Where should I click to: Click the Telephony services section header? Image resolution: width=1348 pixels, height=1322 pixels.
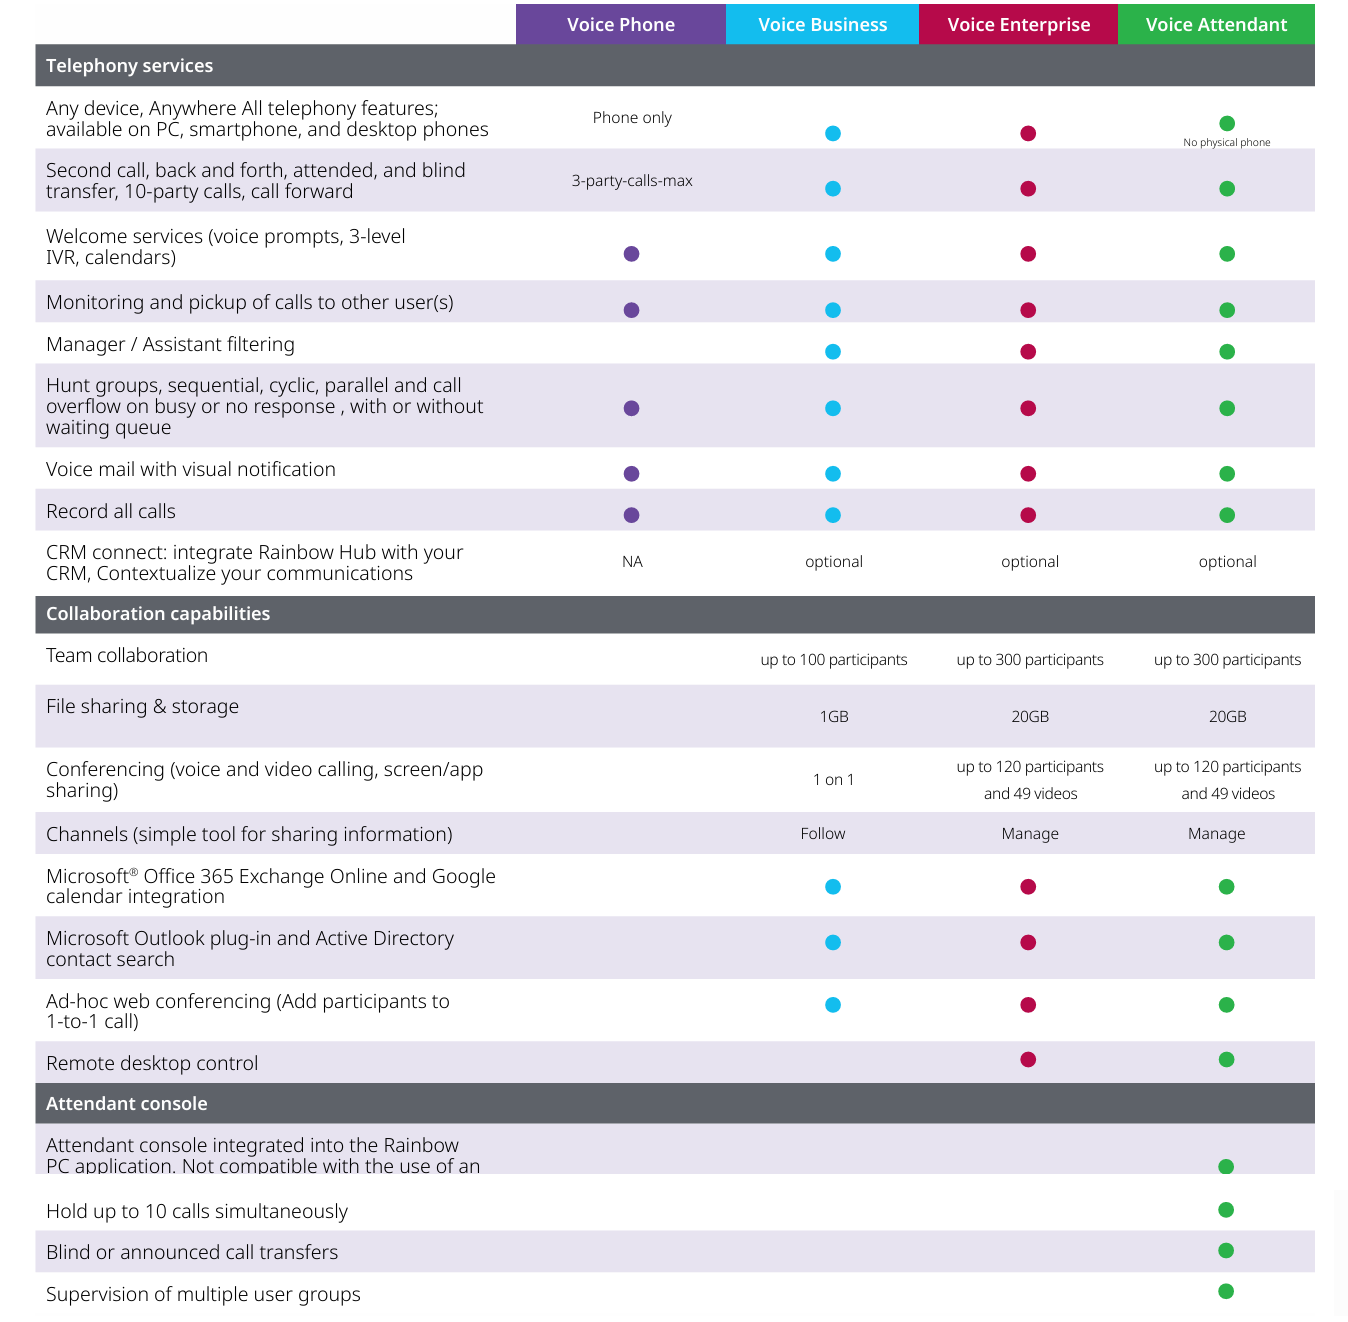click(130, 66)
